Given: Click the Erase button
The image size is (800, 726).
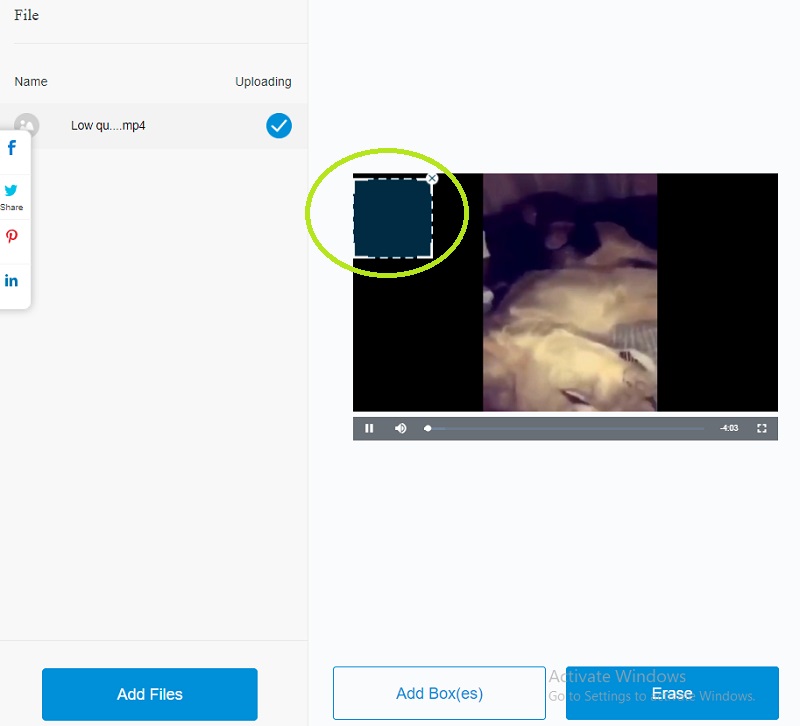Looking at the screenshot, I should pyautogui.click(x=672, y=693).
